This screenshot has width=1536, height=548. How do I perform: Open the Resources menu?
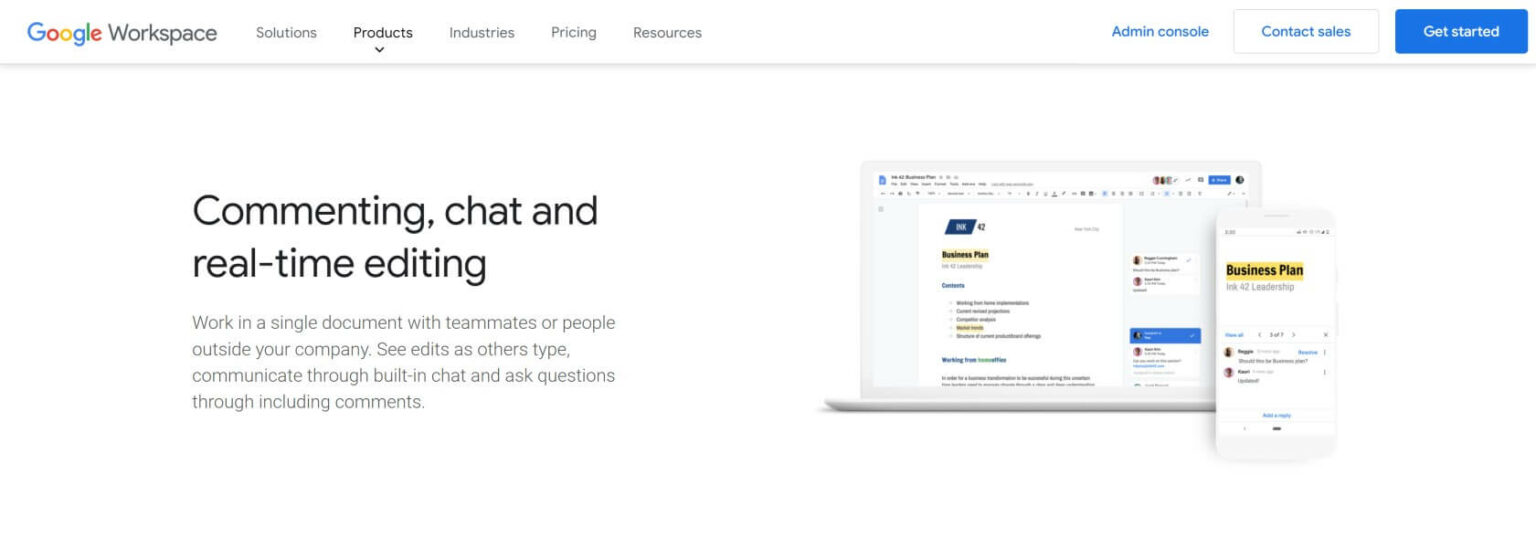[x=667, y=32]
